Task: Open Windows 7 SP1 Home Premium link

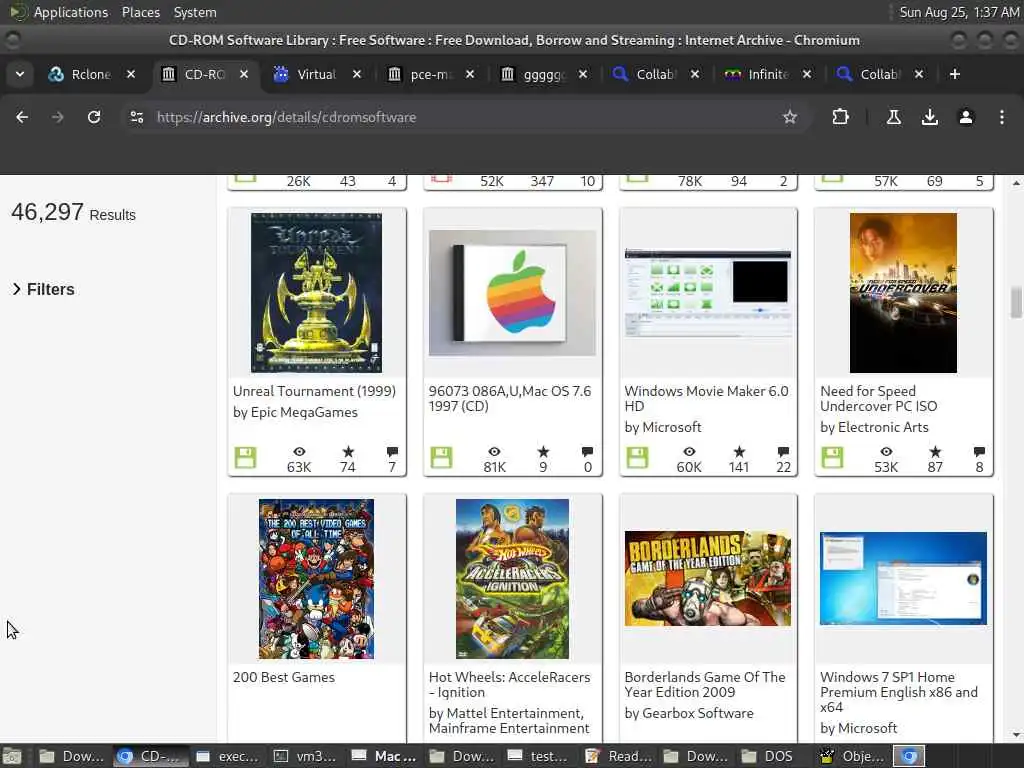Action: [x=899, y=692]
